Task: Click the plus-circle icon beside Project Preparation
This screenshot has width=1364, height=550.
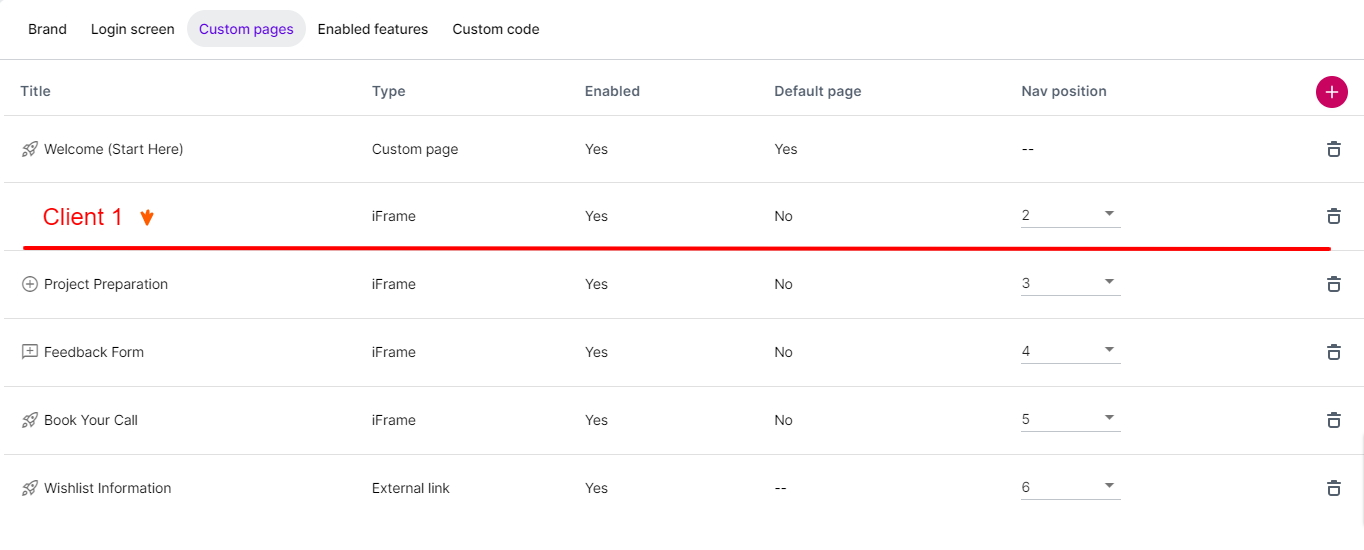Action: [30, 284]
